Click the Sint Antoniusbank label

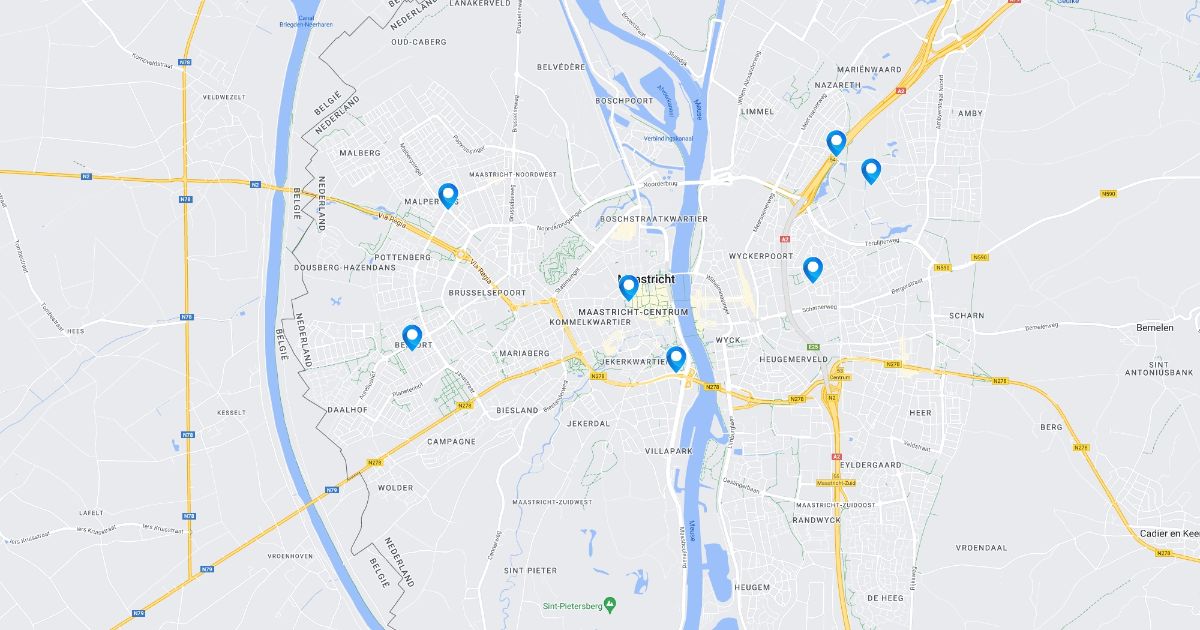1170,367
